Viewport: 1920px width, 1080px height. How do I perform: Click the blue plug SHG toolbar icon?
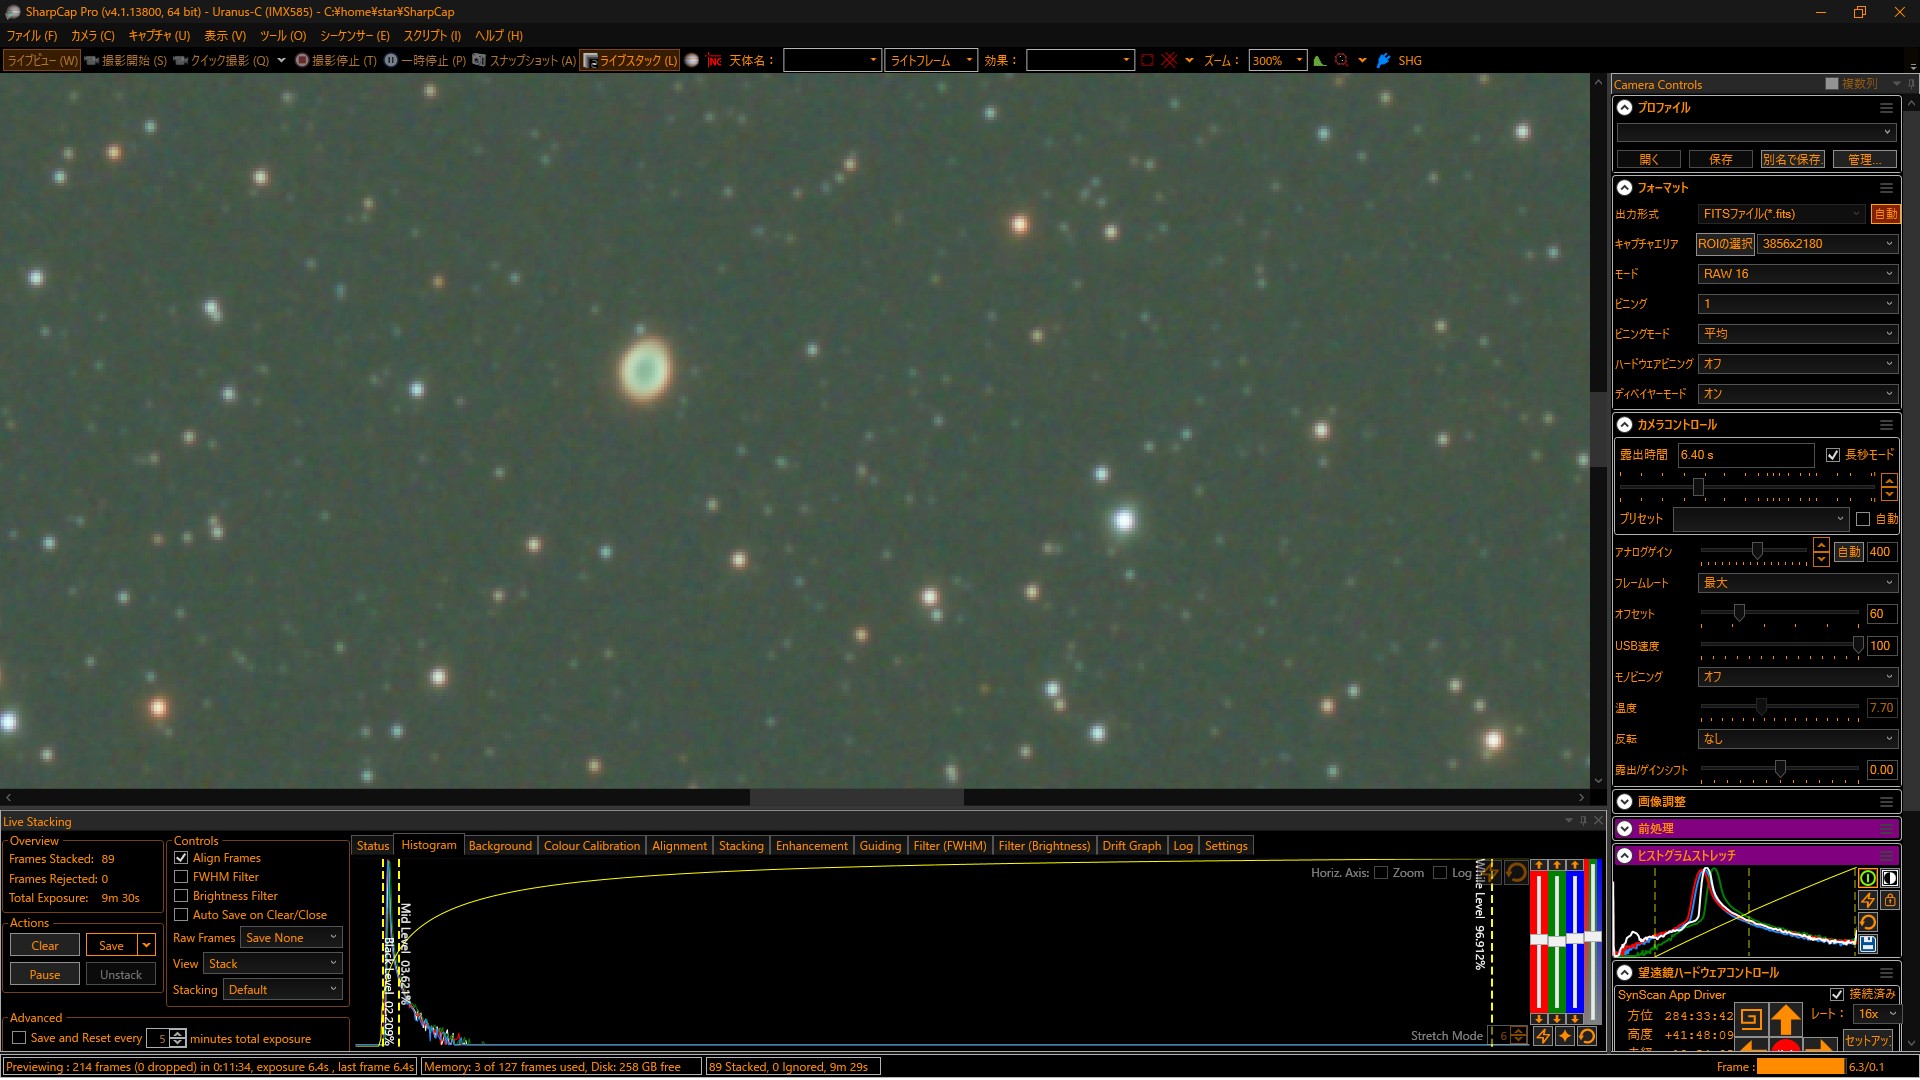[x=1384, y=61]
